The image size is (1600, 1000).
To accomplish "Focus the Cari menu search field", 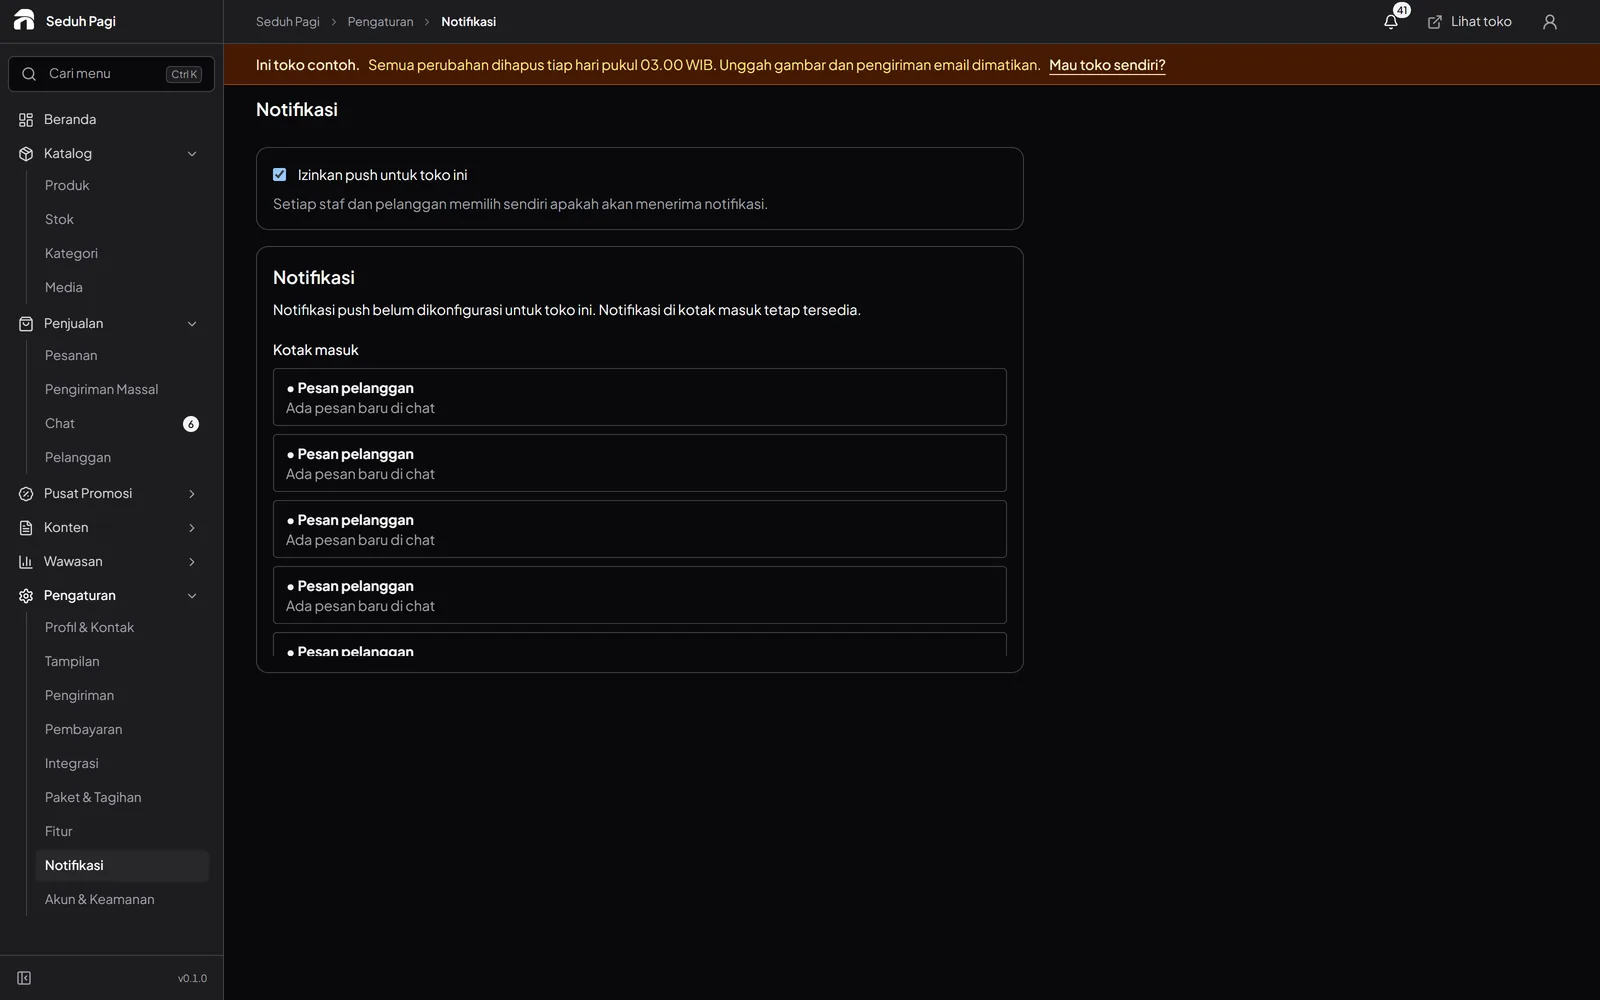I will [112, 74].
